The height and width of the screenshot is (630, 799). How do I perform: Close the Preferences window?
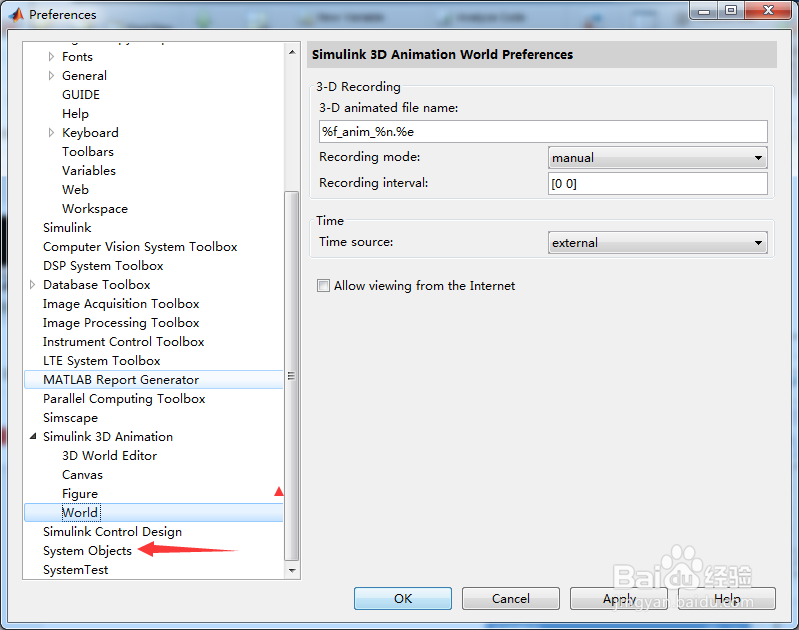point(768,10)
